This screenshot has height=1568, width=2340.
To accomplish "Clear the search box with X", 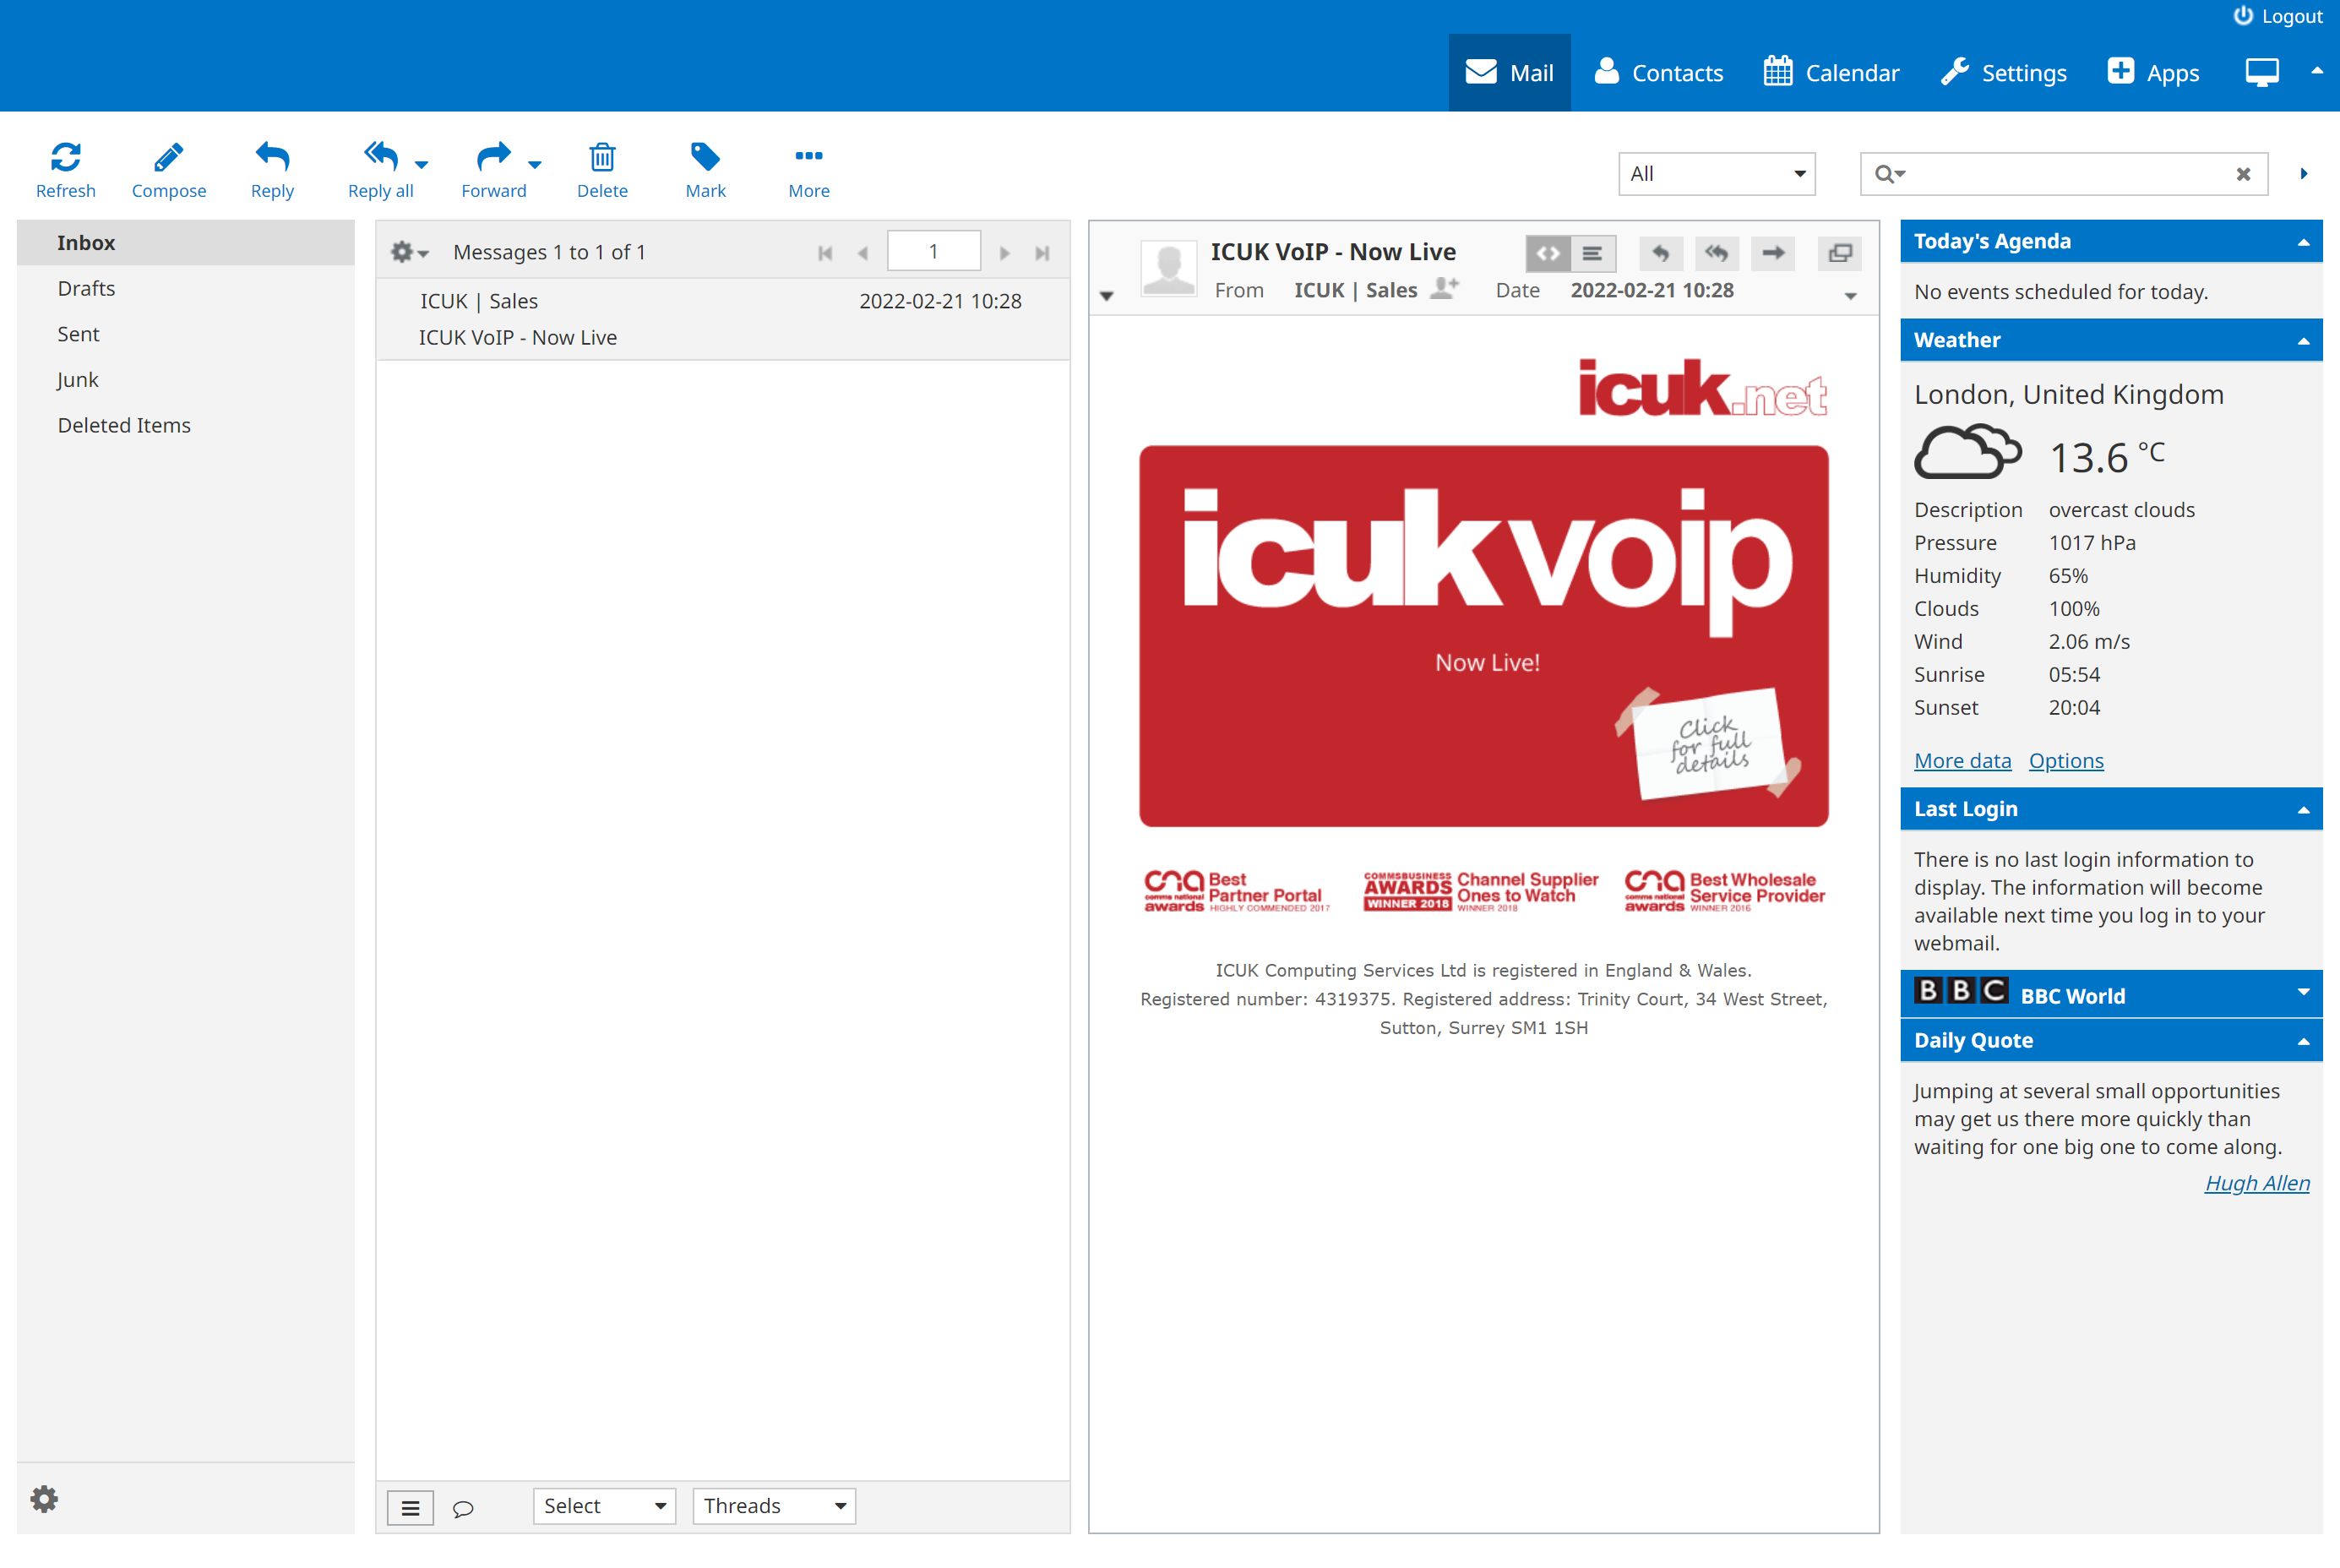I will click(x=2243, y=174).
